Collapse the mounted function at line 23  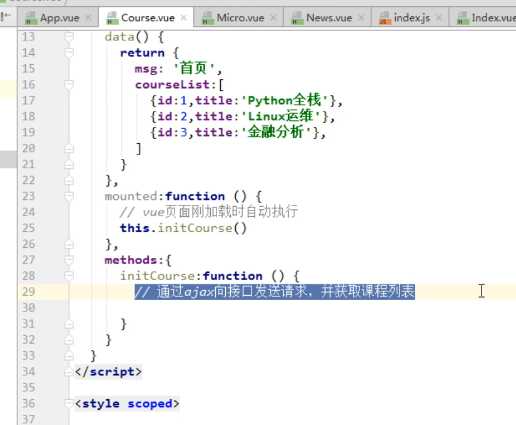click(69, 196)
